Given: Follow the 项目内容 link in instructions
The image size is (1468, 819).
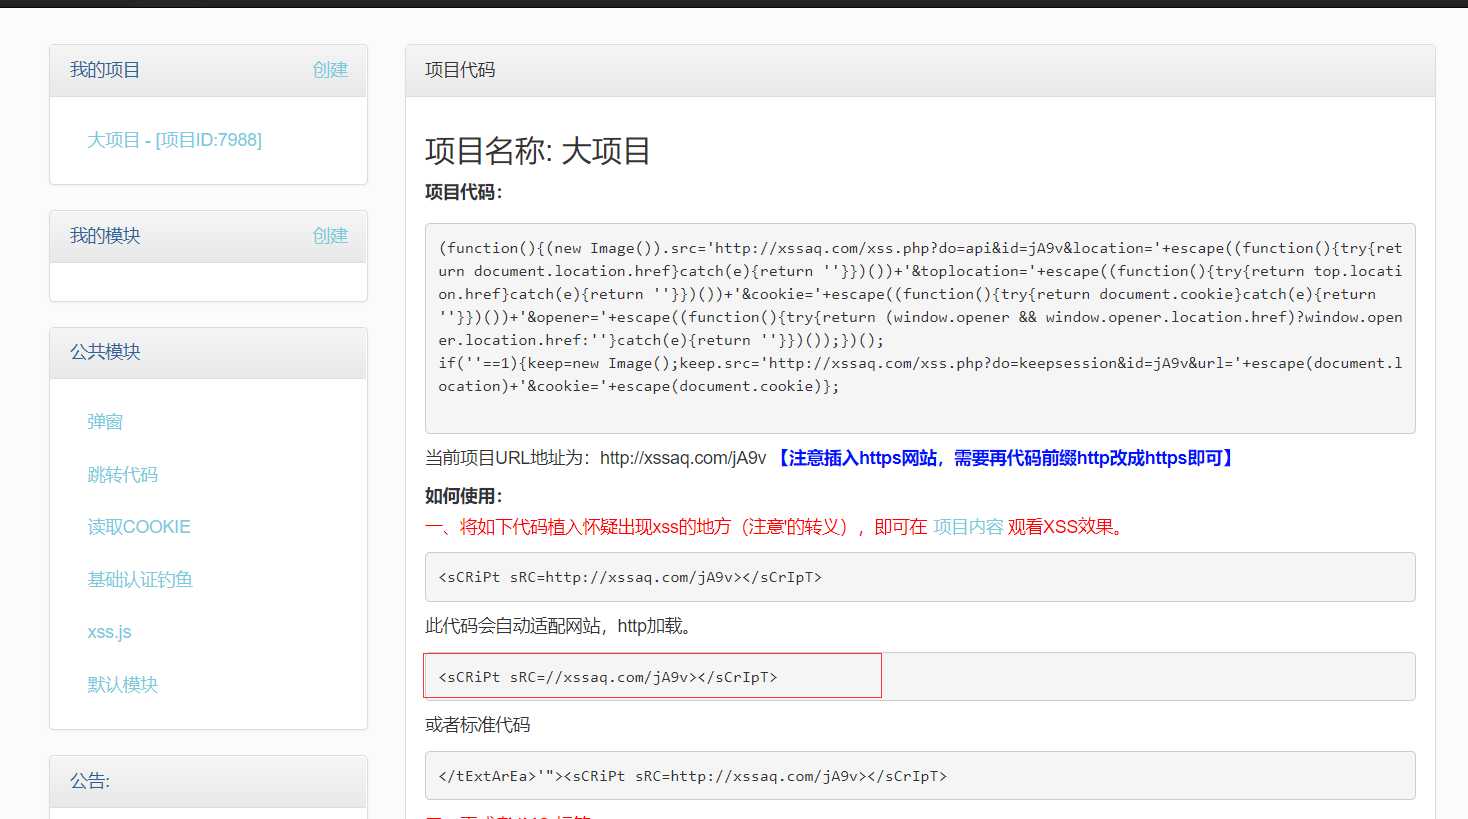Looking at the screenshot, I should 968,527.
